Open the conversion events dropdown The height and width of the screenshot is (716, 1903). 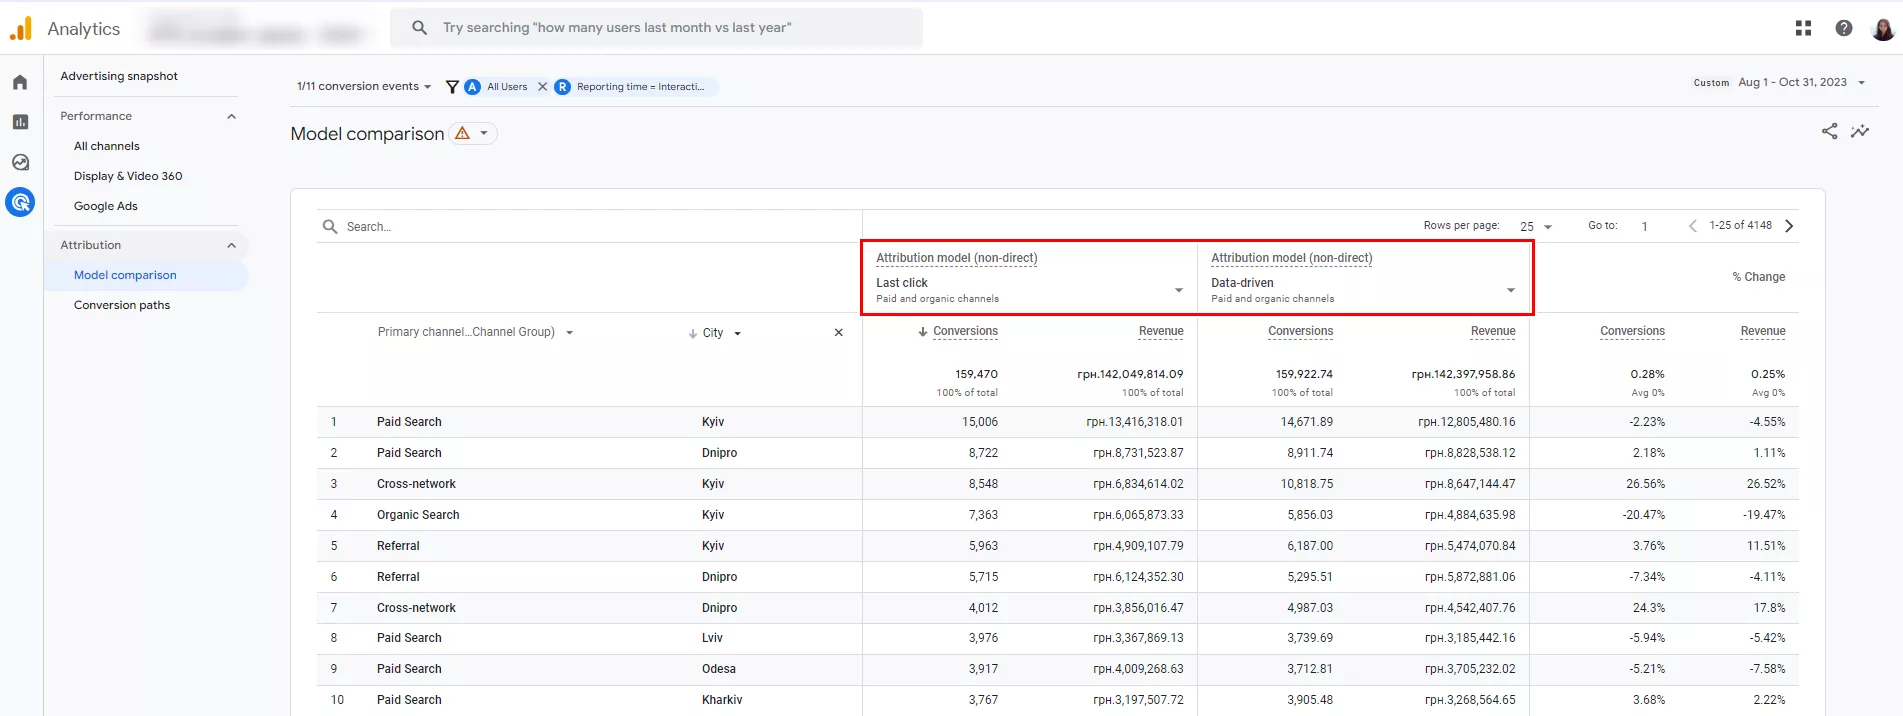(x=363, y=87)
